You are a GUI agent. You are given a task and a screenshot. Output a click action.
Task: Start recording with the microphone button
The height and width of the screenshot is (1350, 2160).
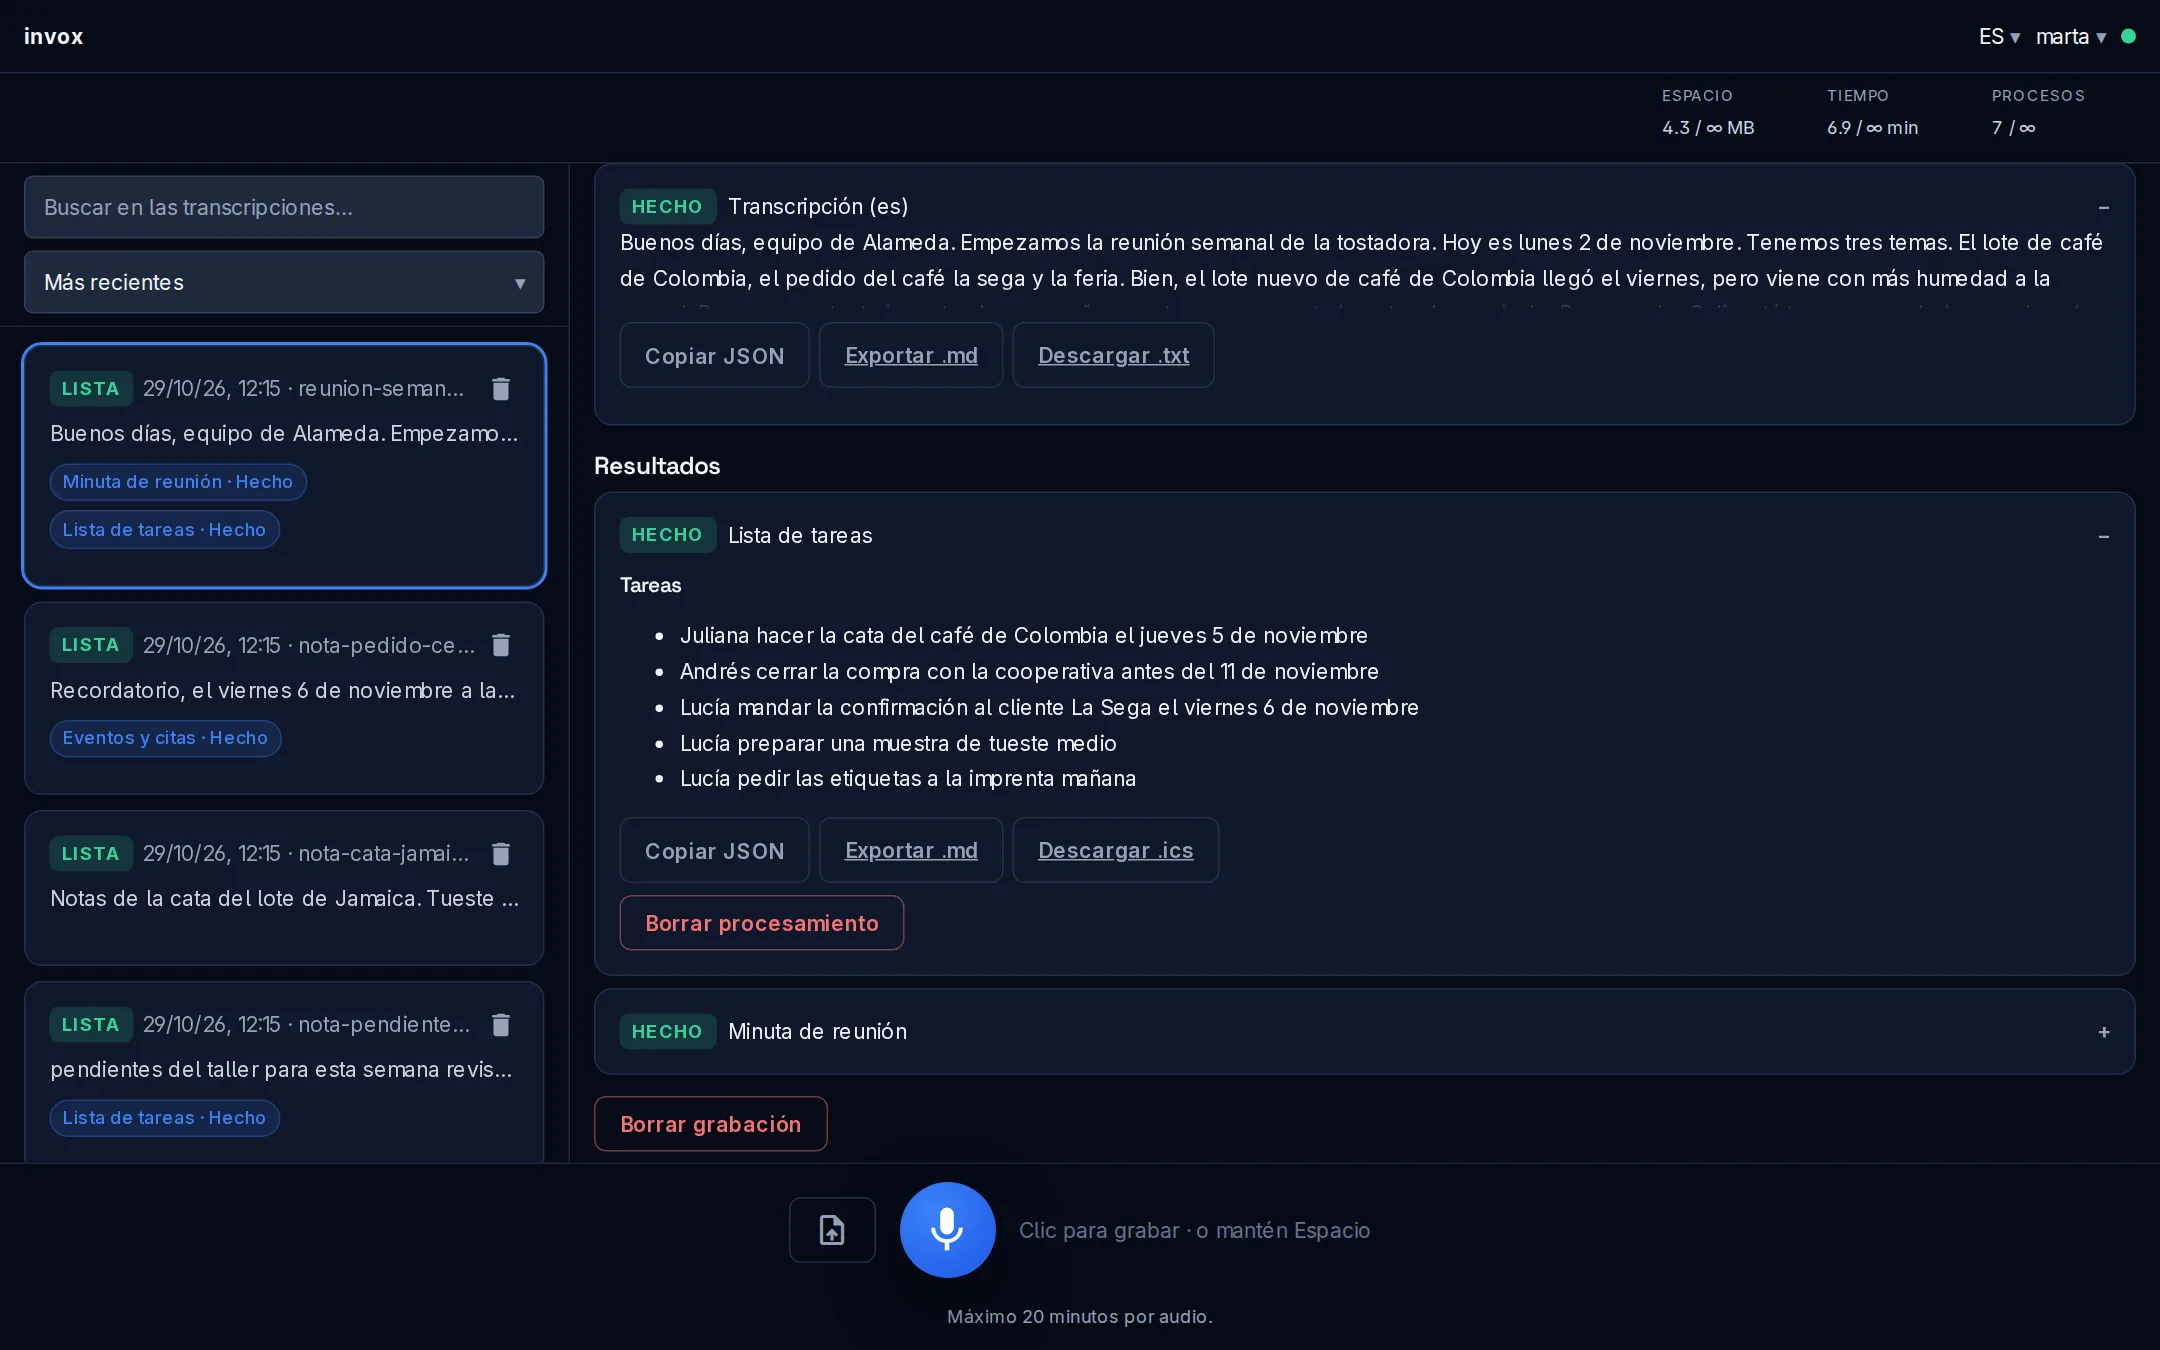click(x=947, y=1230)
